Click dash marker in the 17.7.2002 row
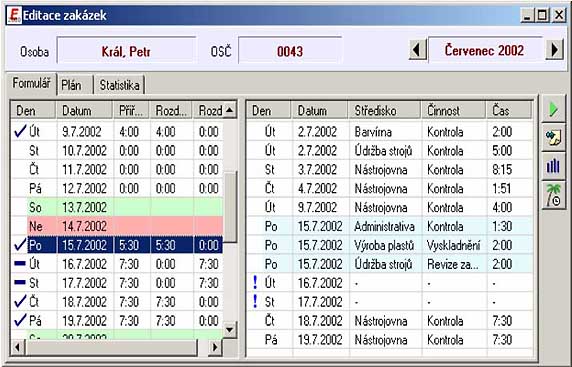572x367 pixels. (x=20, y=282)
